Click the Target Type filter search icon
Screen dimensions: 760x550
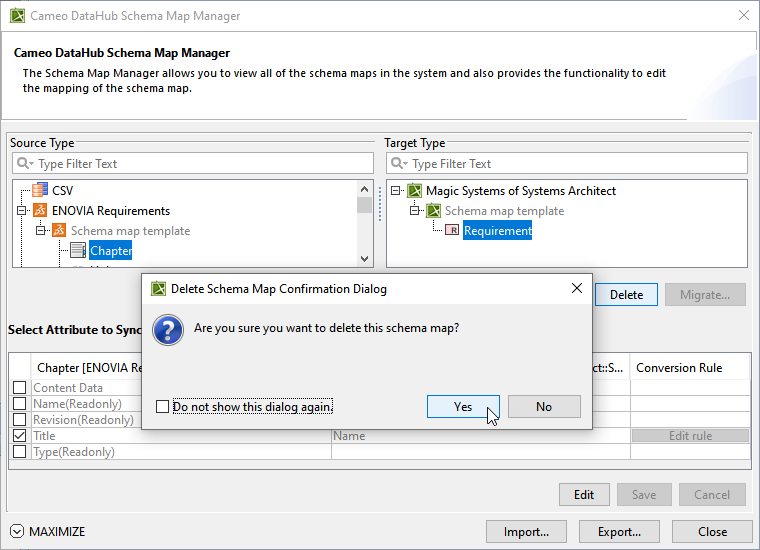399,164
